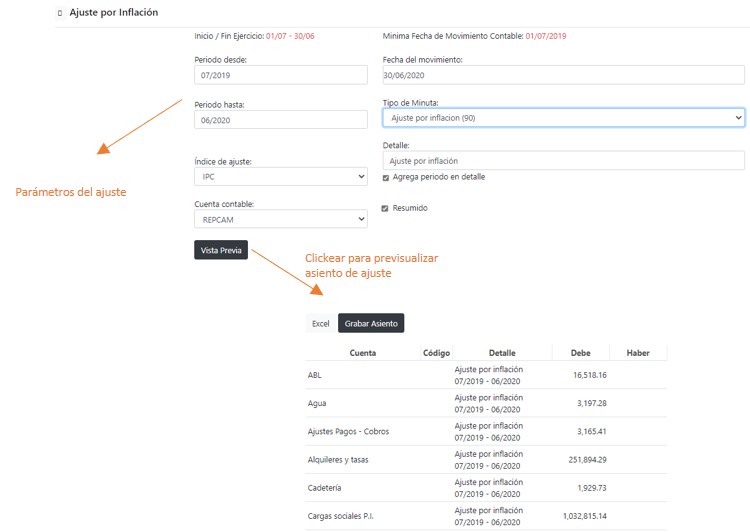Expand the Índice de ajuste dropdown
This screenshot has width=750, height=532.
tap(280, 177)
